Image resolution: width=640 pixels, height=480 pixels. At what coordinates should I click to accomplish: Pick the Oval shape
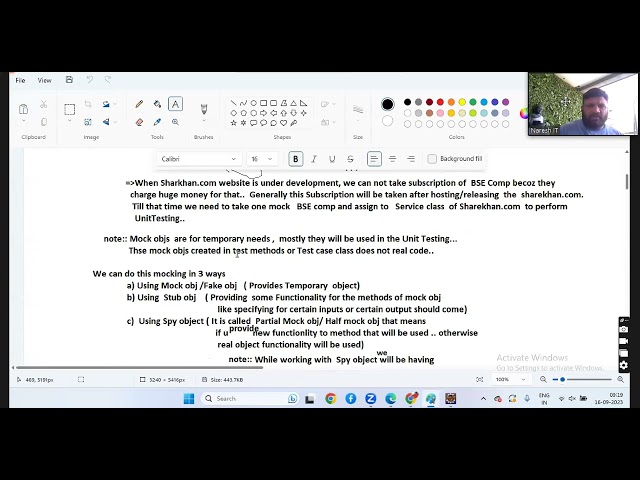point(253,103)
